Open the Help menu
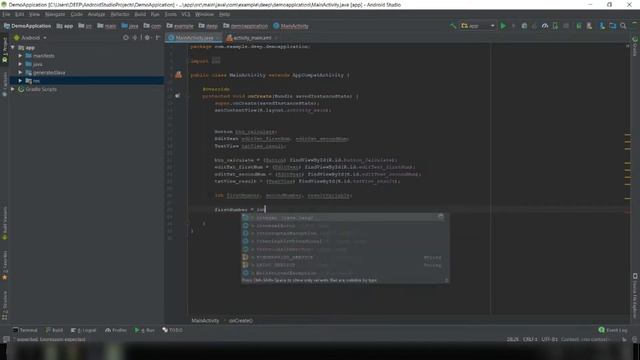The width and height of the screenshot is (640, 360). coord(224,14)
